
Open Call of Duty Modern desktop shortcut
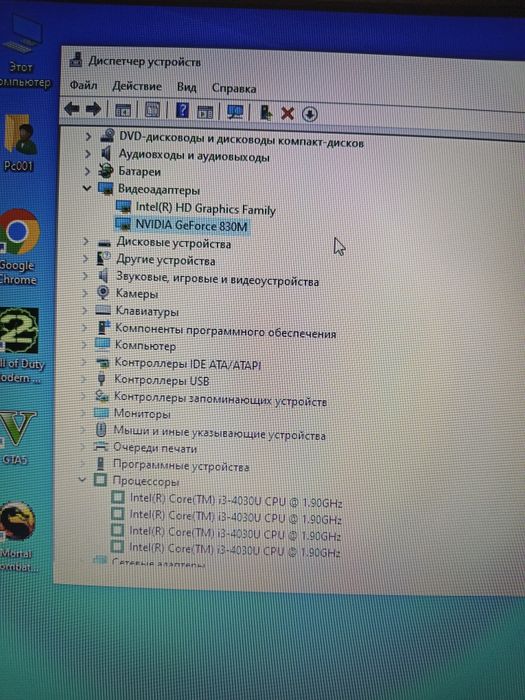[20, 344]
